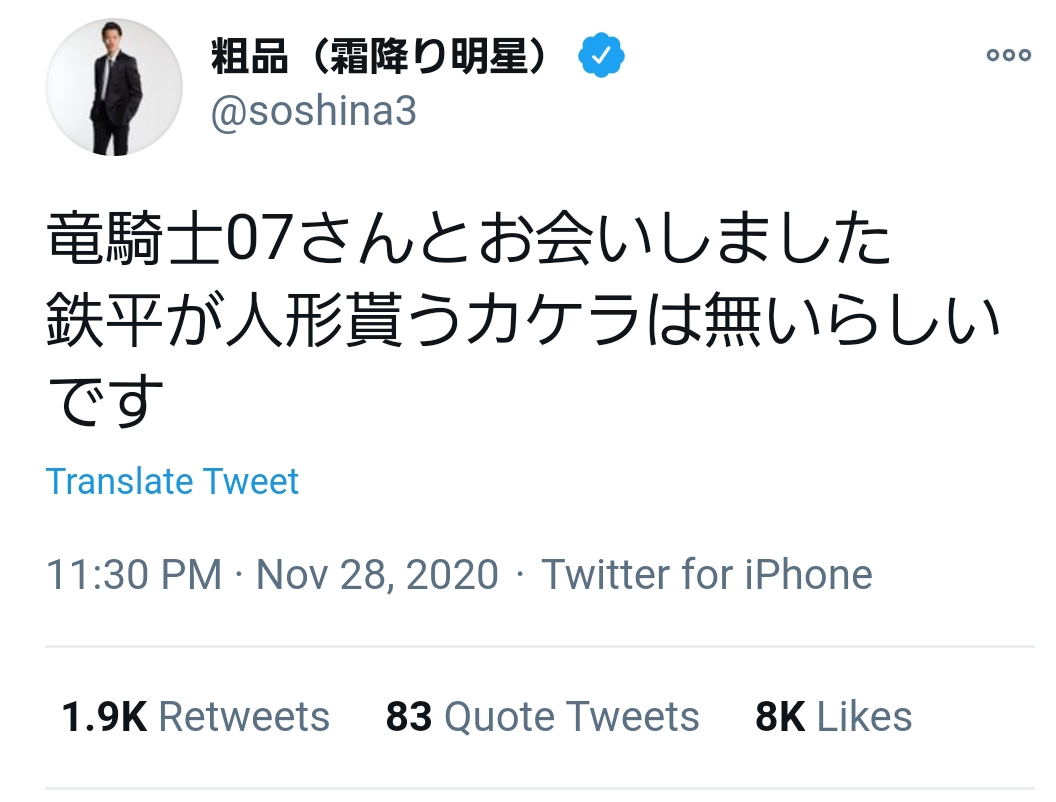Click the 83 quote tweet count
The width and height of the screenshot is (1056, 802).
point(408,717)
